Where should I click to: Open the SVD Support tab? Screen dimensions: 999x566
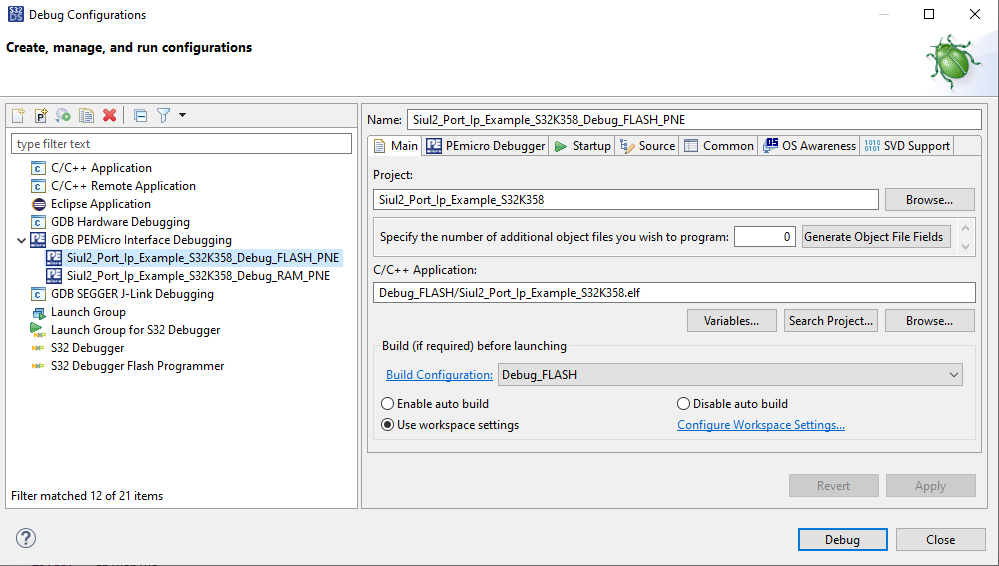[x=906, y=146]
